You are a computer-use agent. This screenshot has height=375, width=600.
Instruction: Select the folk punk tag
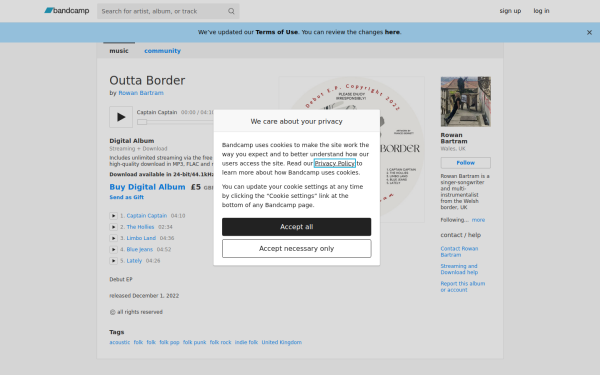click(194, 342)
